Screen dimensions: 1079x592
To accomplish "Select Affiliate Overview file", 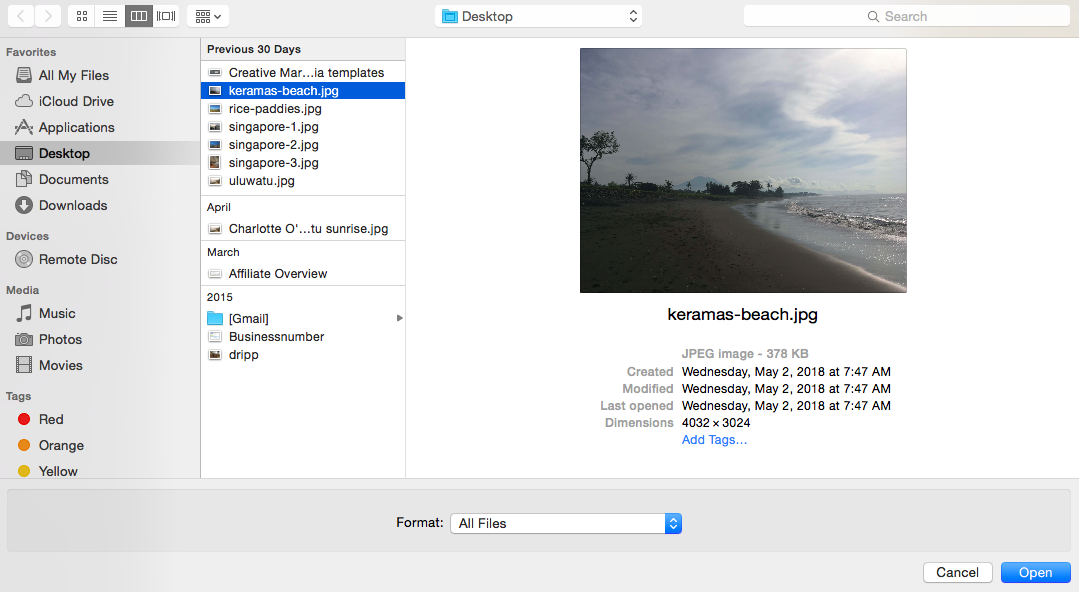I will [303, 273].
